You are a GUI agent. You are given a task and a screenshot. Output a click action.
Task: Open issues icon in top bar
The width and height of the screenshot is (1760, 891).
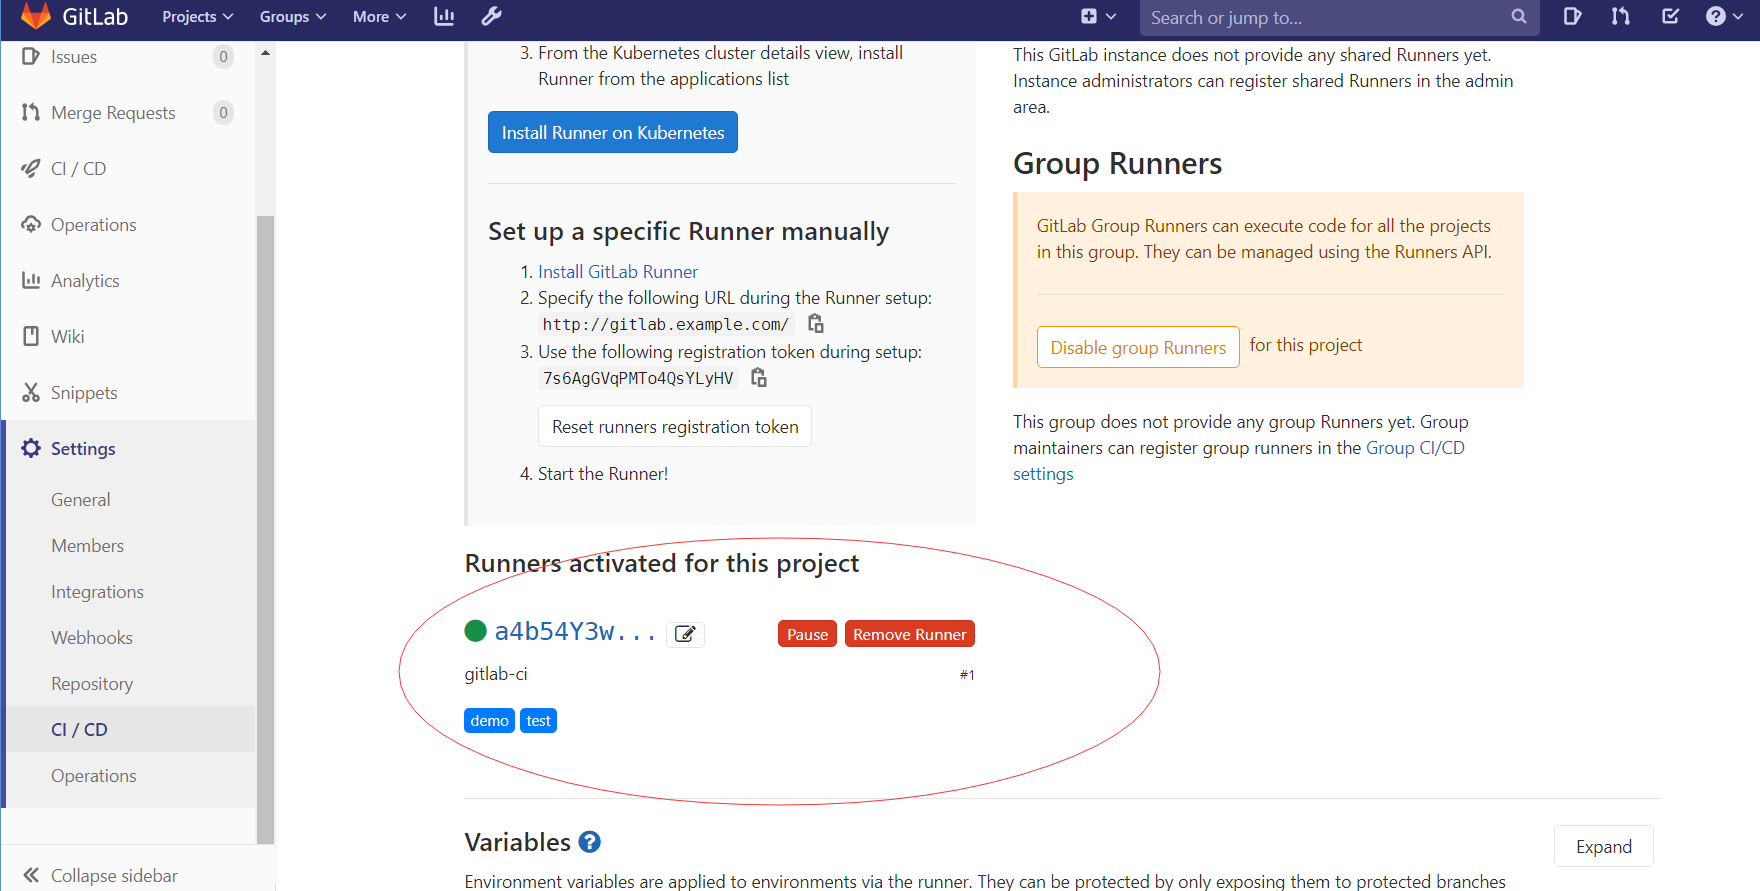(1572, 16)
